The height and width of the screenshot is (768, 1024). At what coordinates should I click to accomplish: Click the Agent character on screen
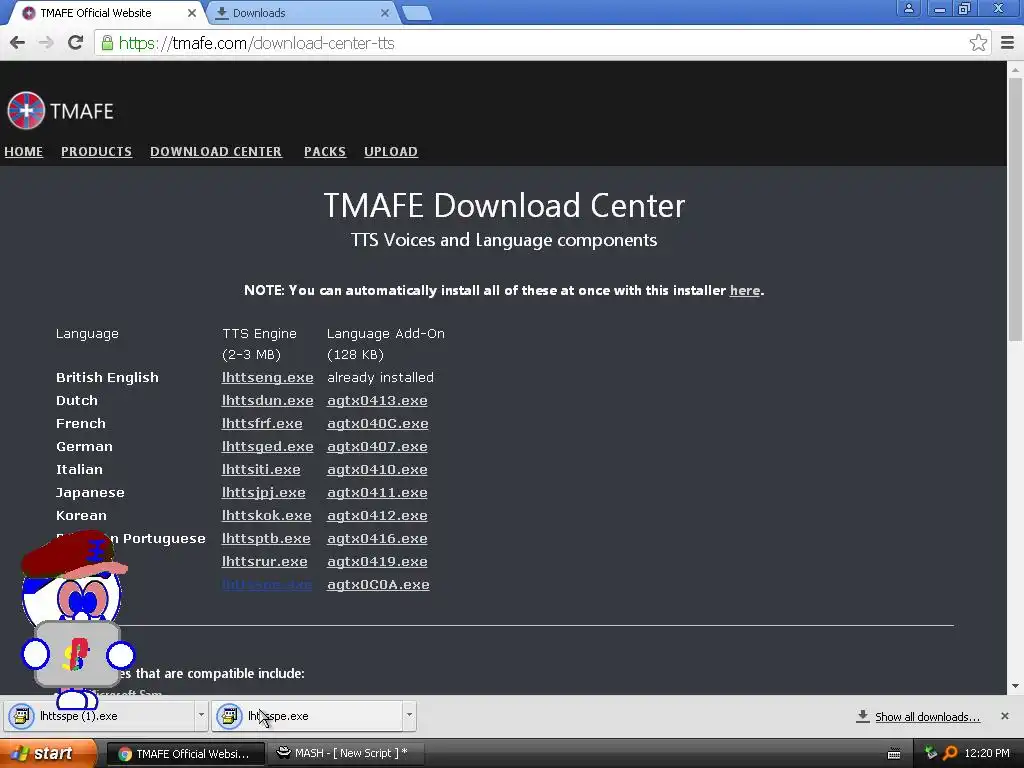[x=76, y=620]
